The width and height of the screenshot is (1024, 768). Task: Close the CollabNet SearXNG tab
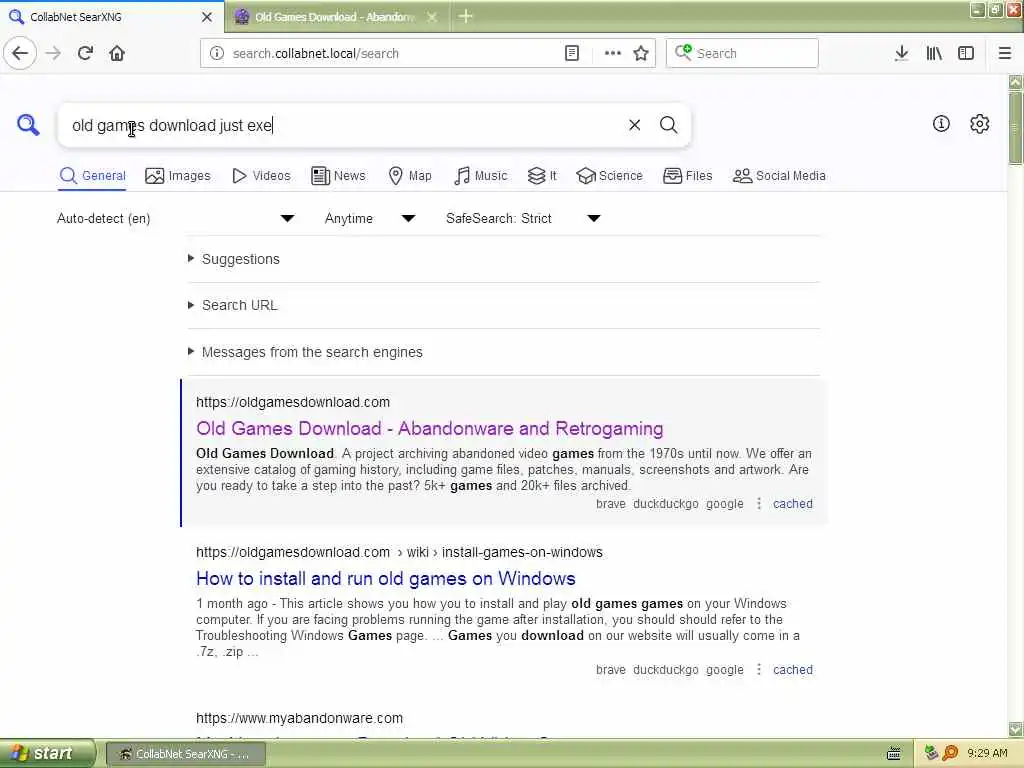207,17
